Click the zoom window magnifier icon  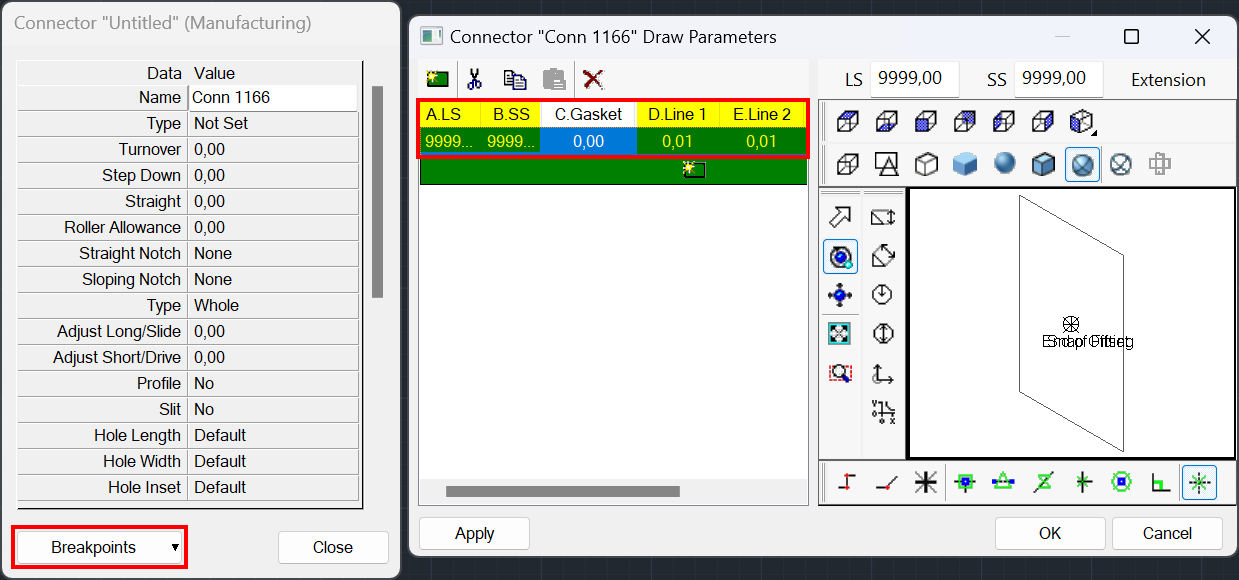coord(840,373)
